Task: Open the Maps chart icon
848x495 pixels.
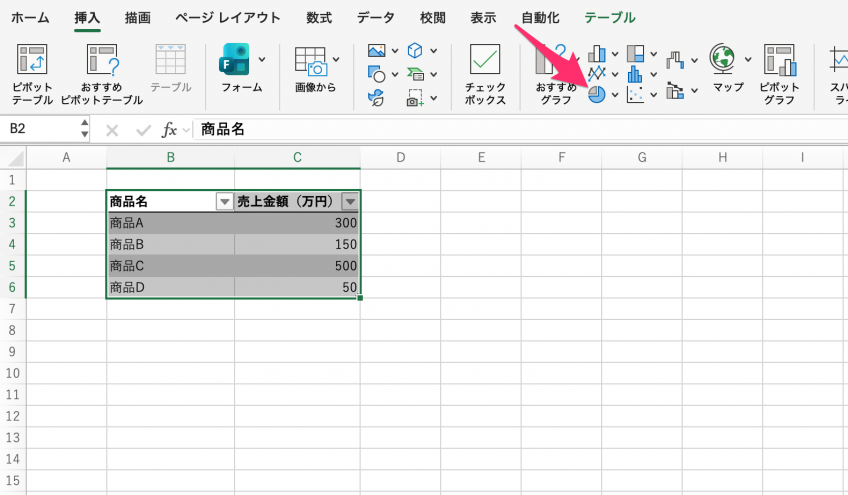Action: coord(722,60)
